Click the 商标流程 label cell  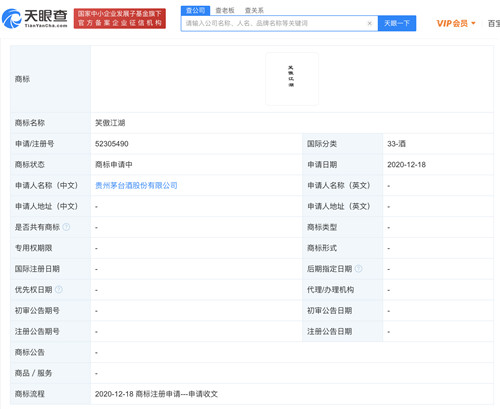pos(50,394)
